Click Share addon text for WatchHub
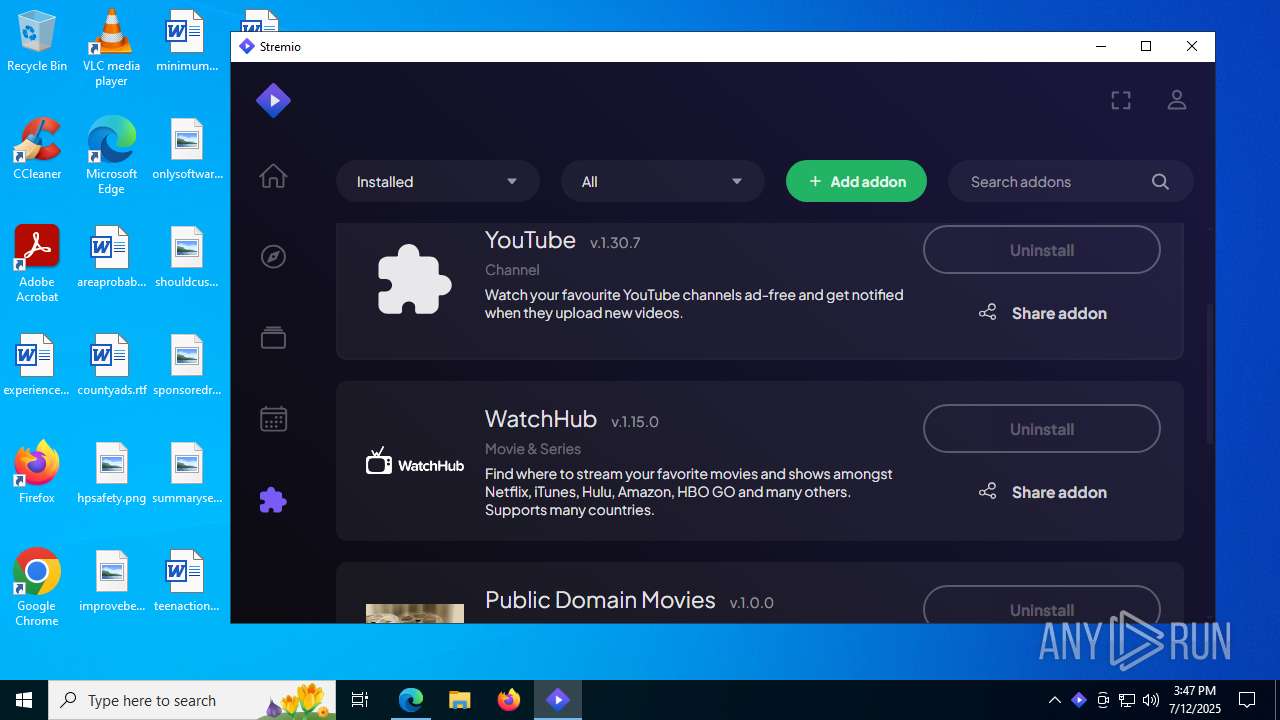The image size is (1280, 720). point(1059,492)
